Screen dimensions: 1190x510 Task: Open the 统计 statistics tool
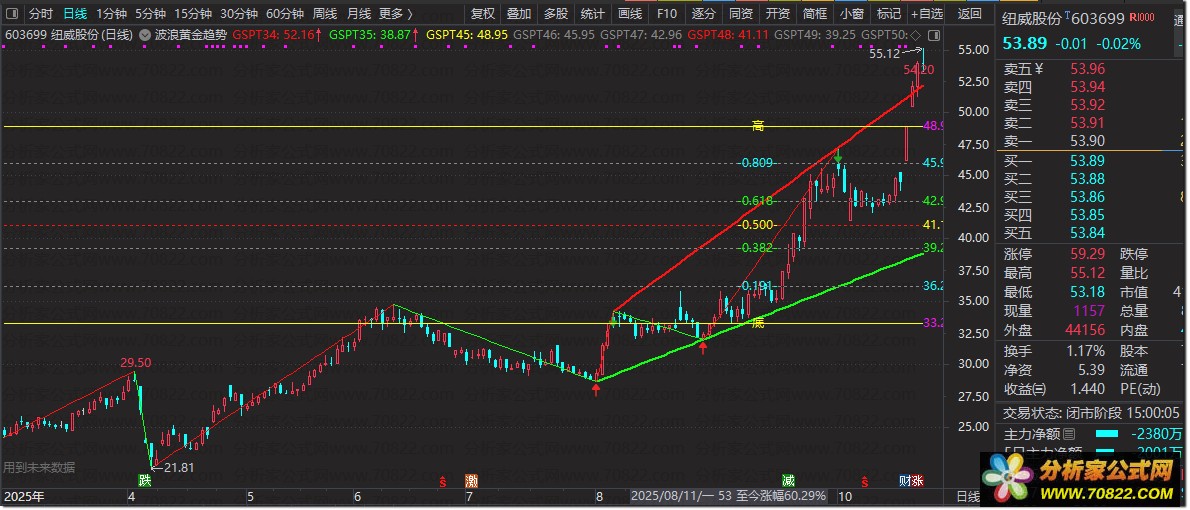click(x=593, y=14)
